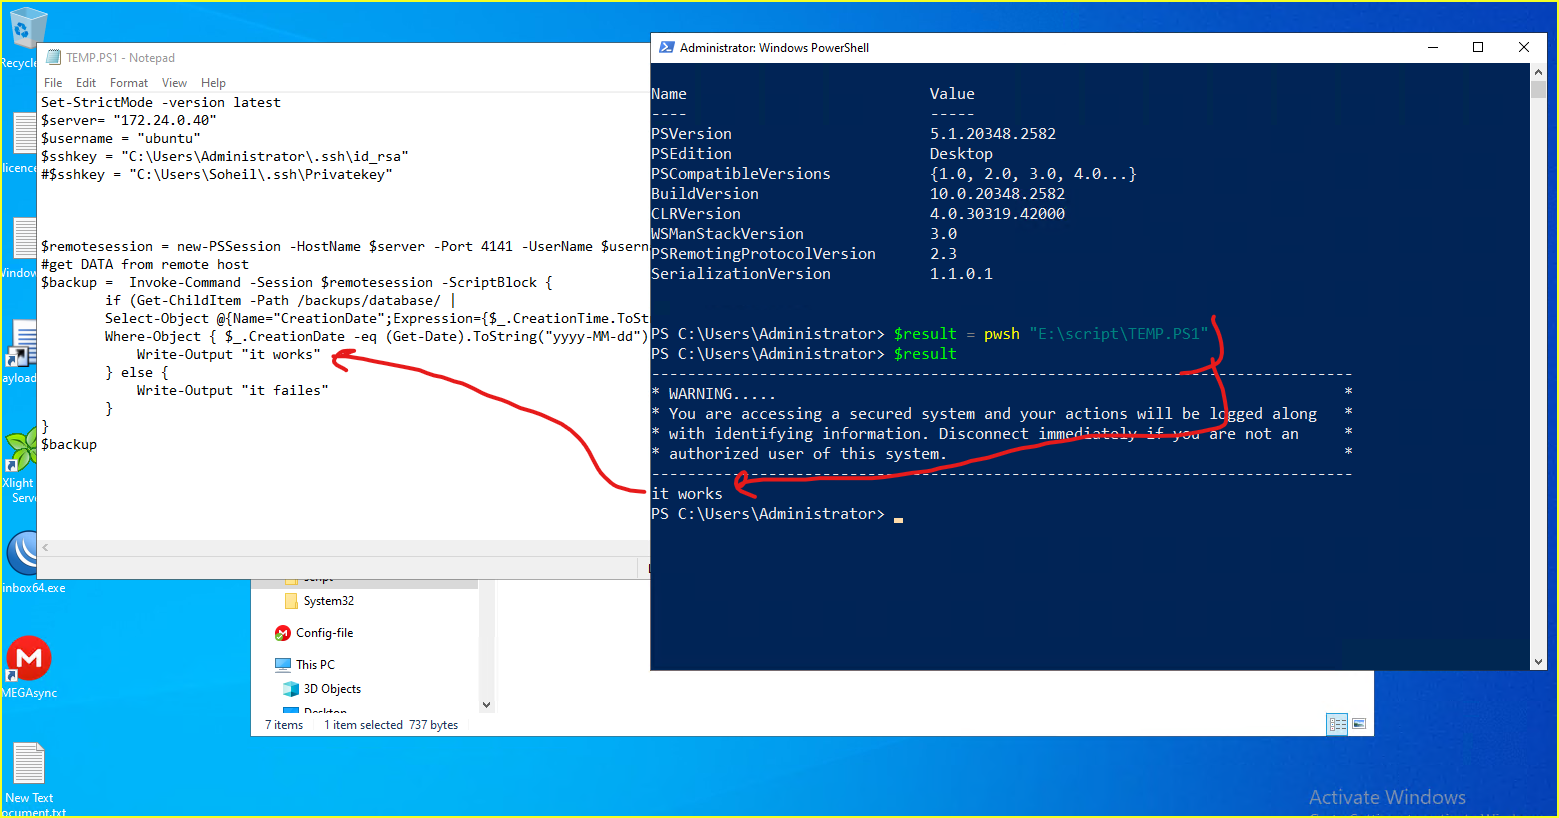Click the PowerShell prompt cursor line

click(777, 514)
